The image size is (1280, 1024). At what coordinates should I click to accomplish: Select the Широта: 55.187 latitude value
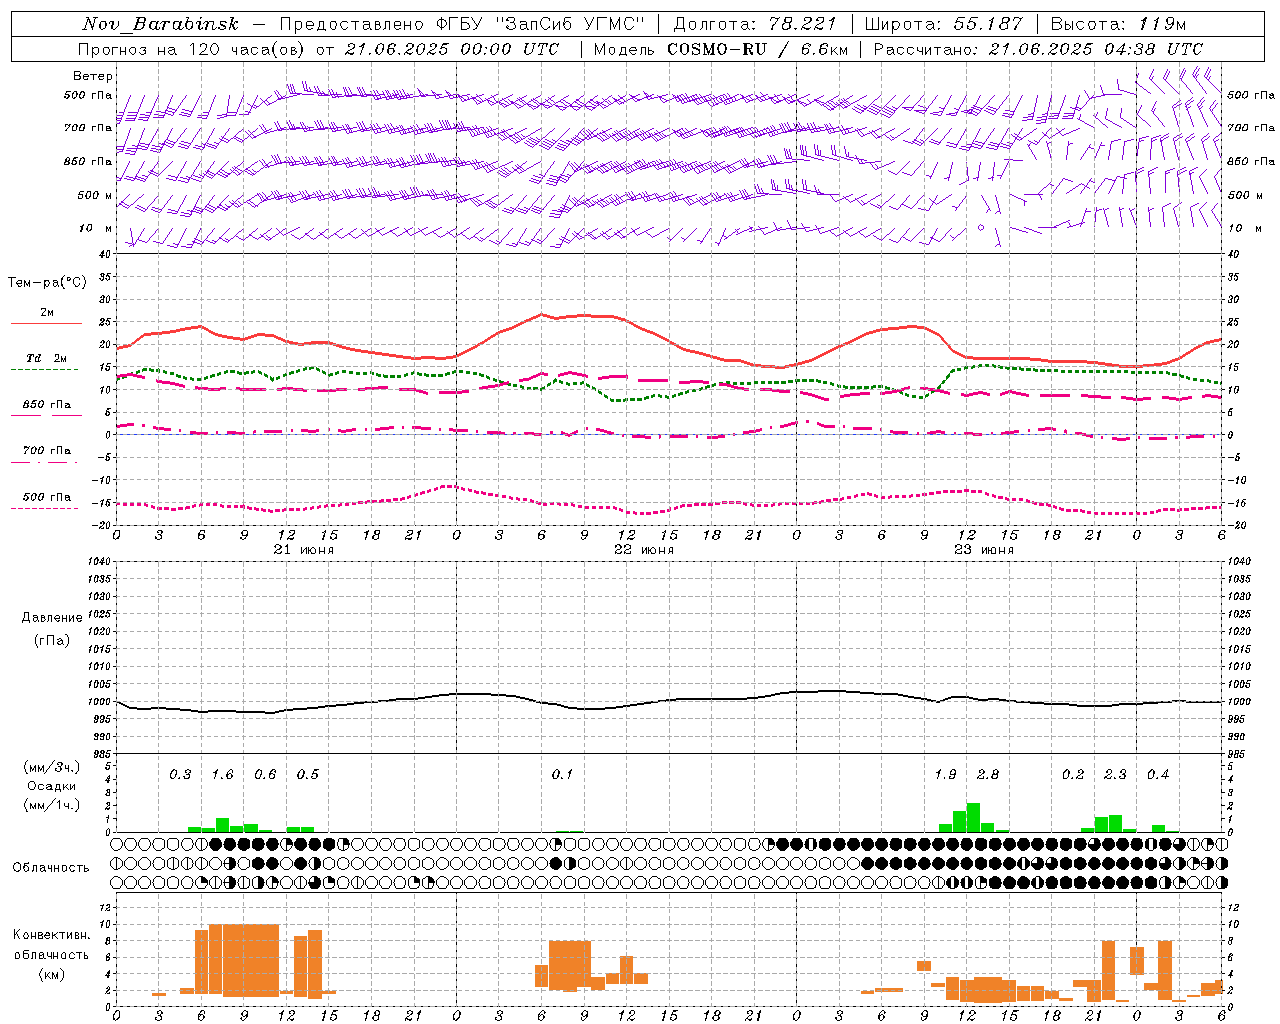[x=943, y=24]
